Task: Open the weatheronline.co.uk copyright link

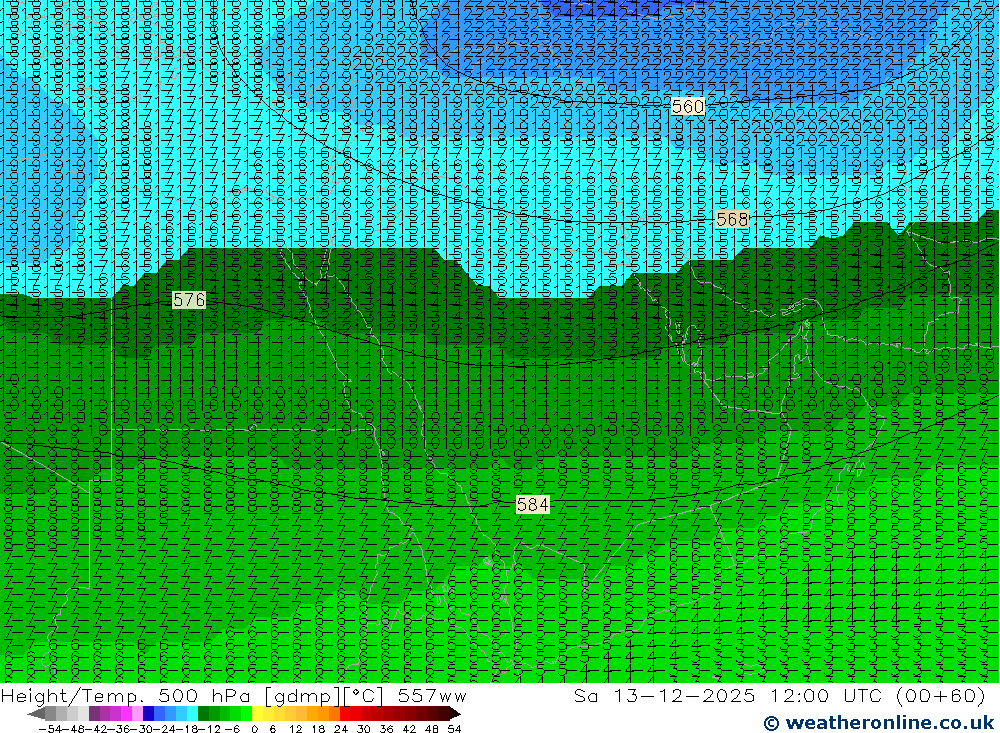Action: [x=879, y=723]
